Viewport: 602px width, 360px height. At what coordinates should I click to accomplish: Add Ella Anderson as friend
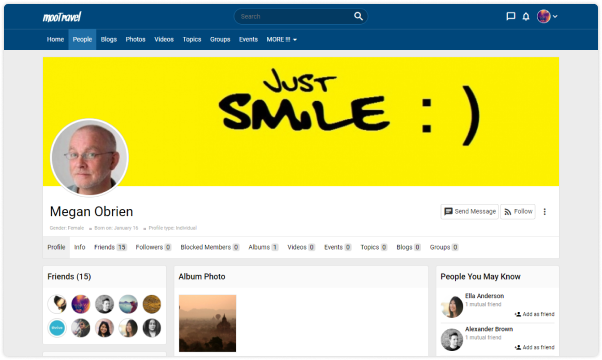click(534, 314)
